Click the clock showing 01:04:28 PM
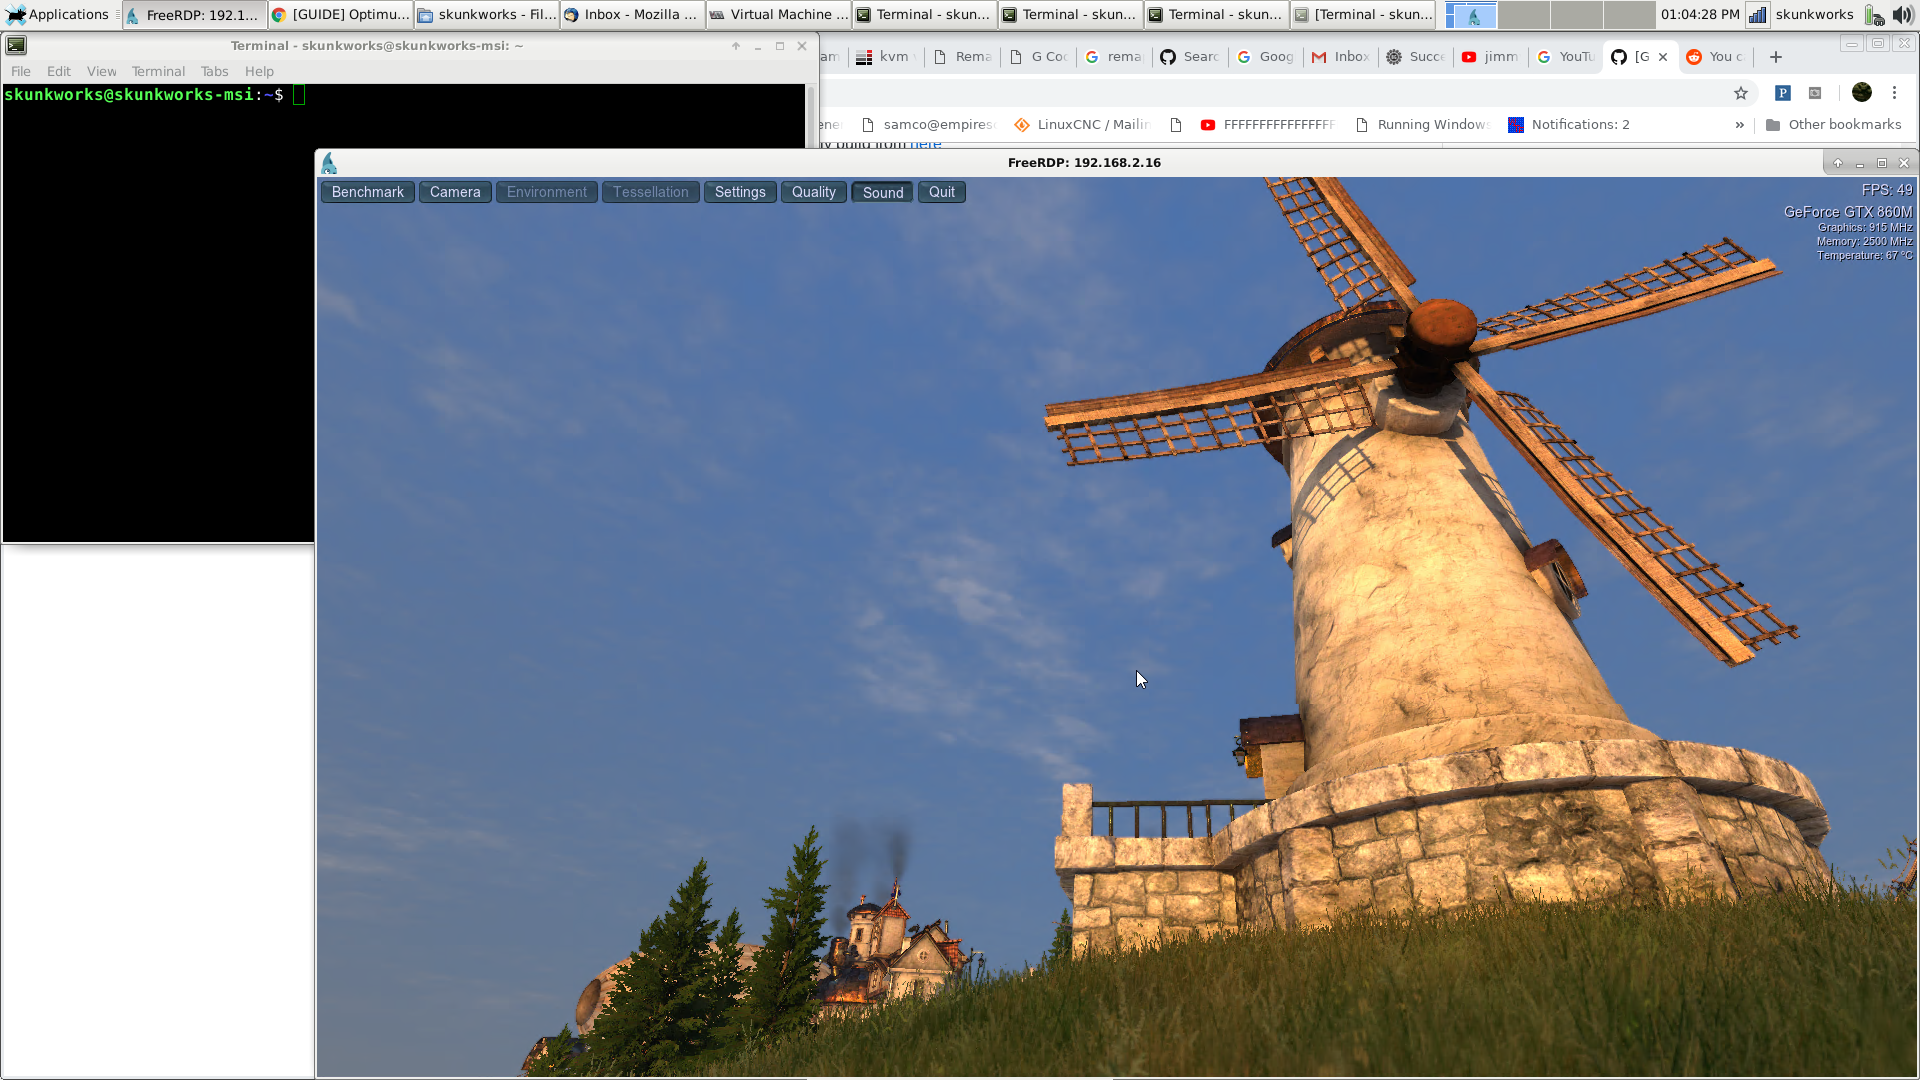The width and height of the screenshot is (1920, 1080). [1700, 14]
